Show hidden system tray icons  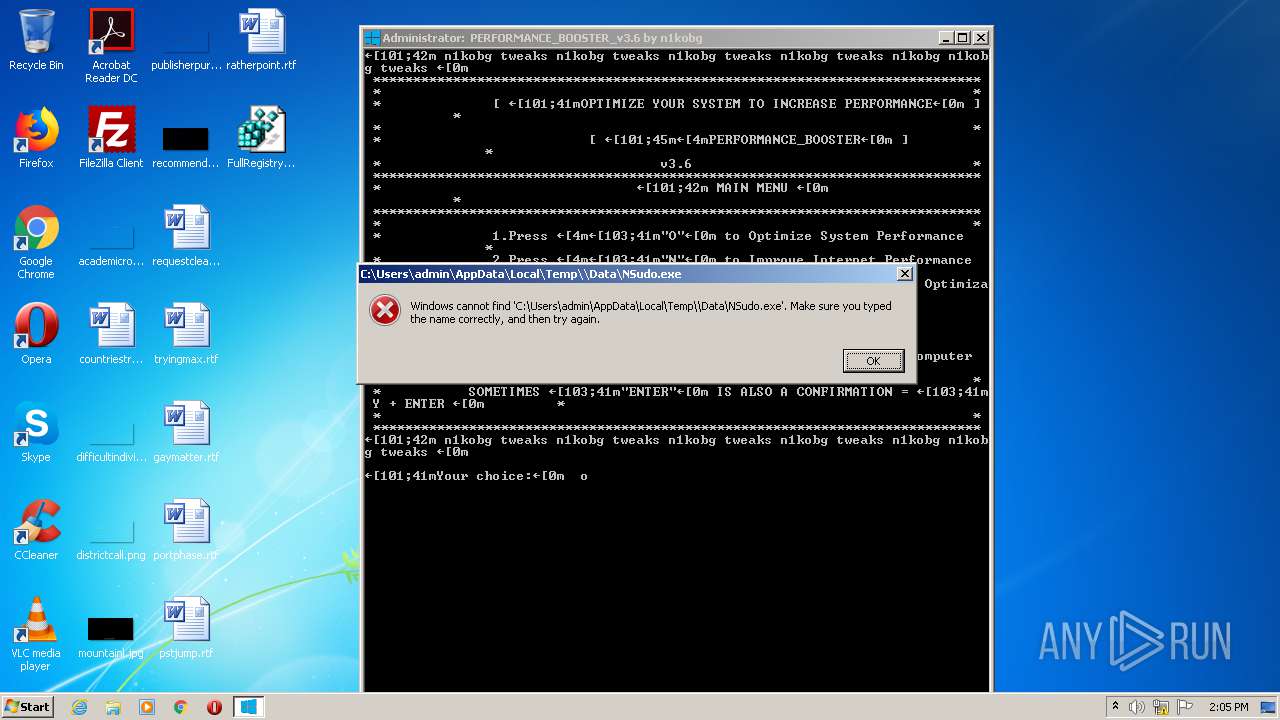[x=1115, y=707]
